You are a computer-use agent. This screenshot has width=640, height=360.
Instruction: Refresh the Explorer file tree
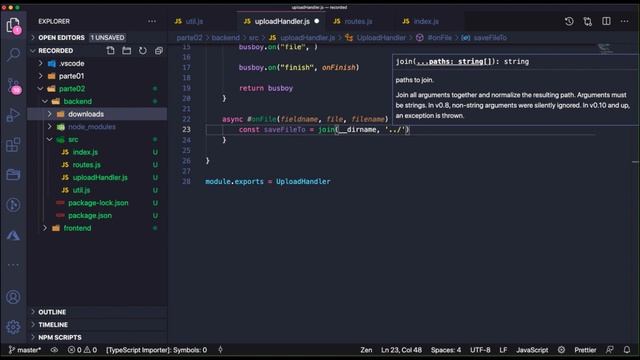click(142, 51)
